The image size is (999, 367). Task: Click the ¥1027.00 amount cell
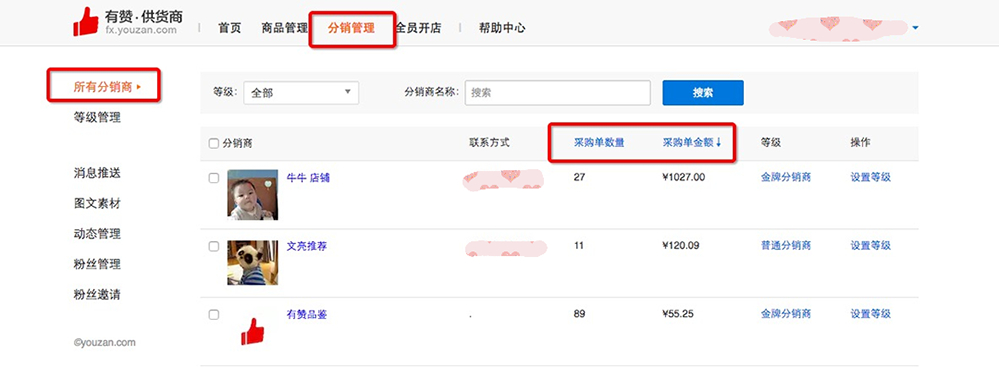pyautogui.click(x=684, y=177)
